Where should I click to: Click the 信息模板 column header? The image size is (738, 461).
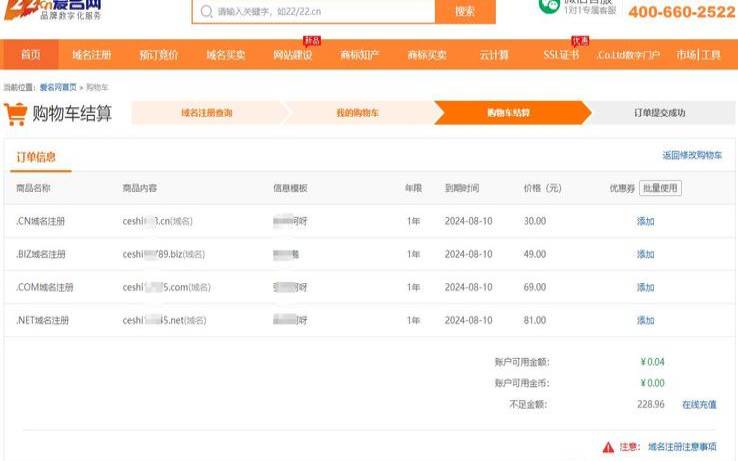click(290, 188)
